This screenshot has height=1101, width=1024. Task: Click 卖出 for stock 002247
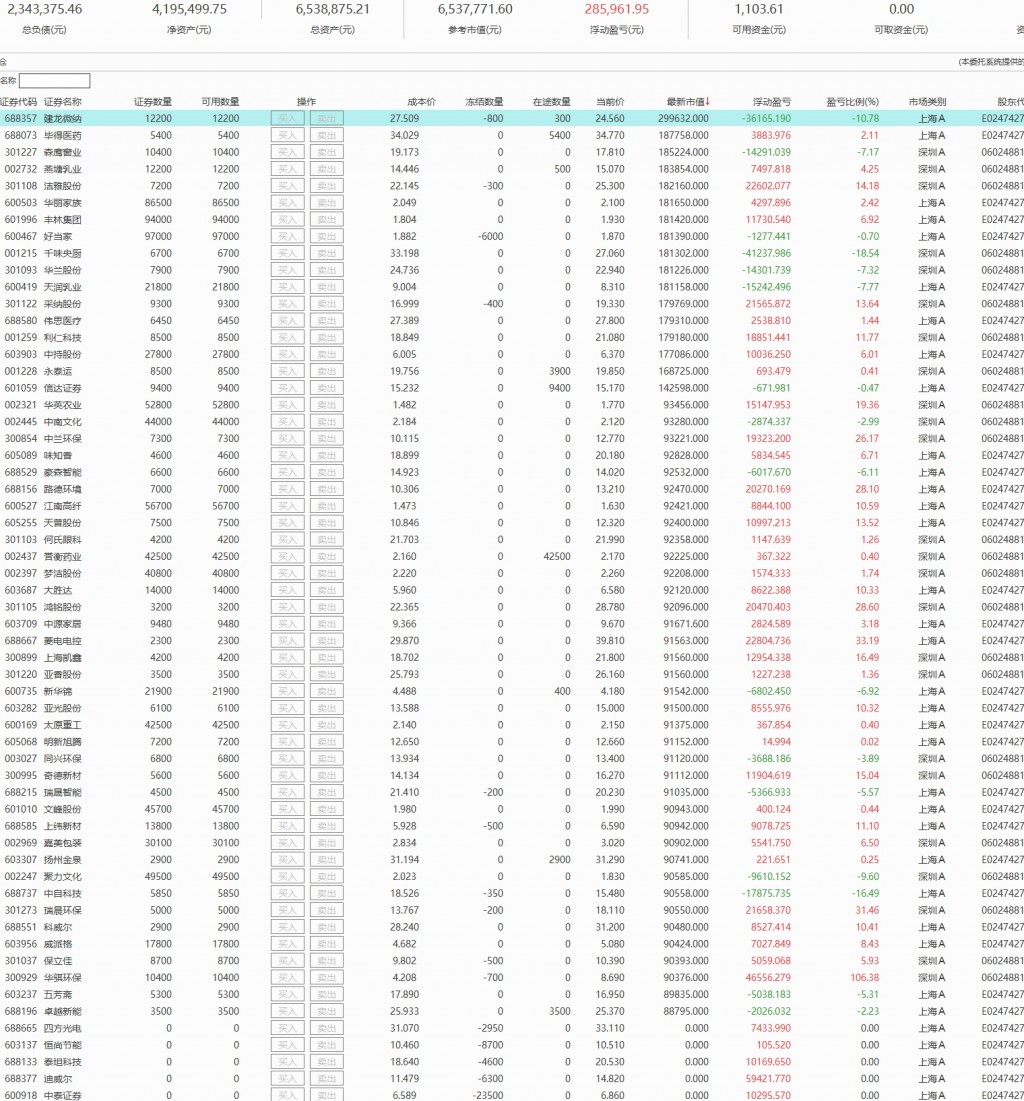(327, 877)
